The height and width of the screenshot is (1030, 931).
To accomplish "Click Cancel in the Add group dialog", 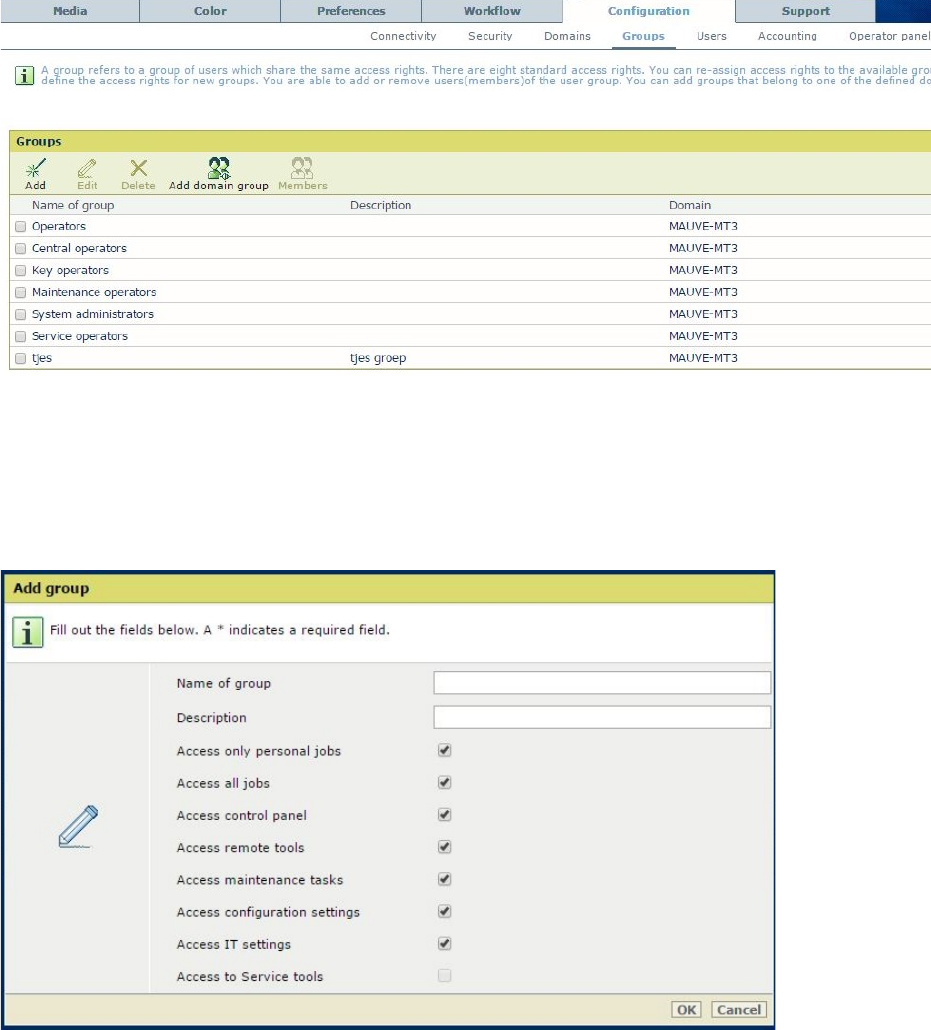I will [738, 1010].
